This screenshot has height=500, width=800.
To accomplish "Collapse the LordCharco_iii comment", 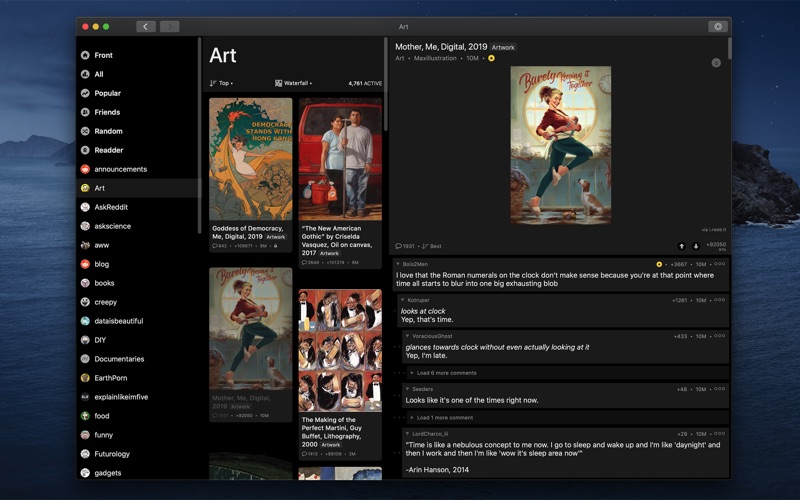I will 407,434.
